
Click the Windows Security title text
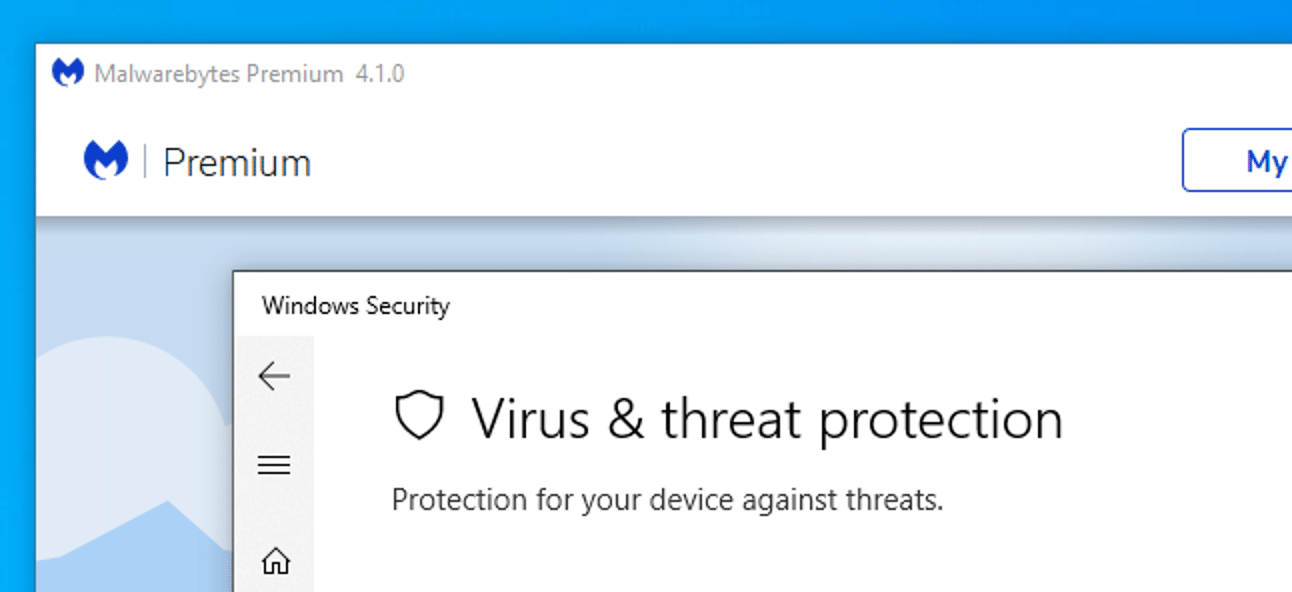[x=356, y=306]
